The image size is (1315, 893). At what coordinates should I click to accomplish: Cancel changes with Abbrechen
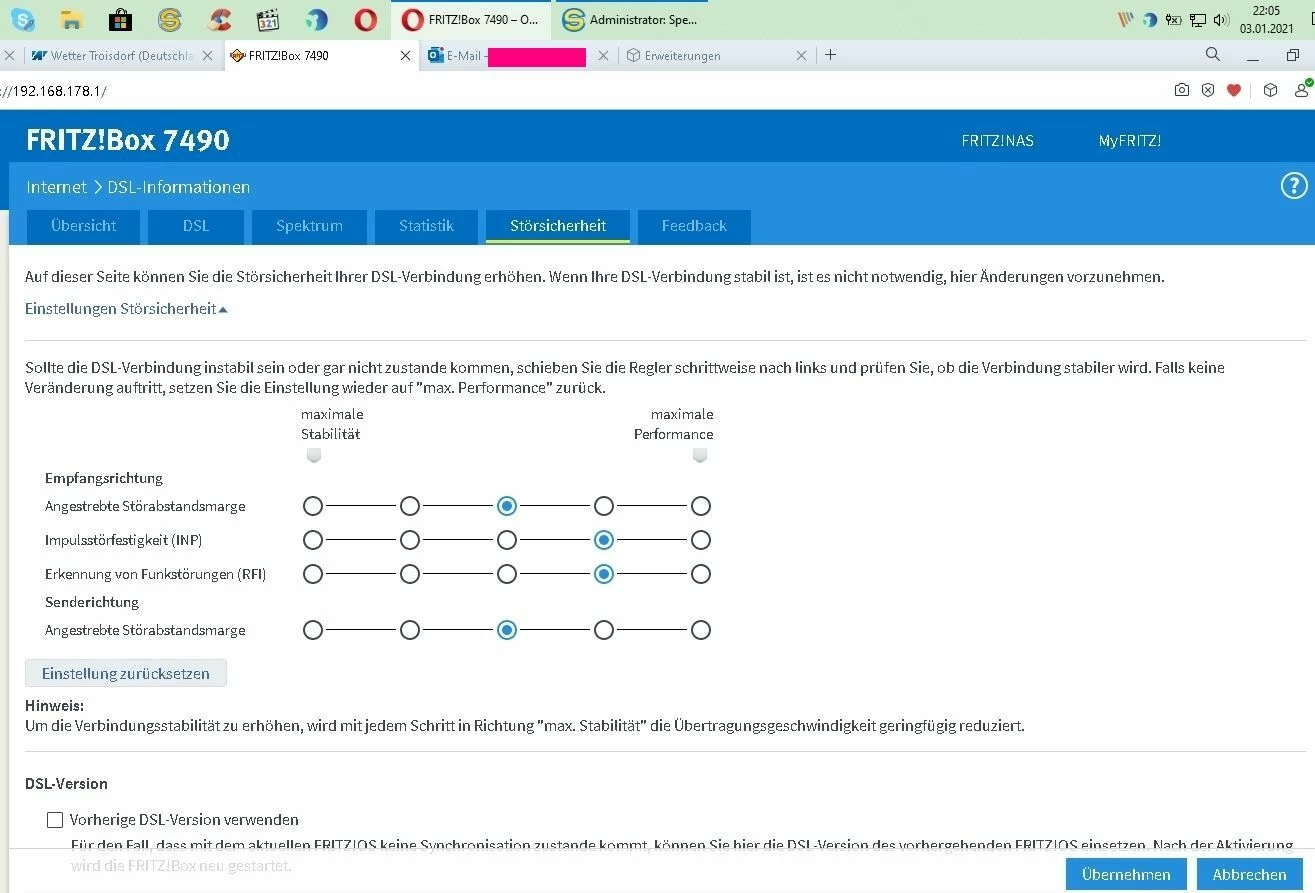click(x=1250, y=874)
